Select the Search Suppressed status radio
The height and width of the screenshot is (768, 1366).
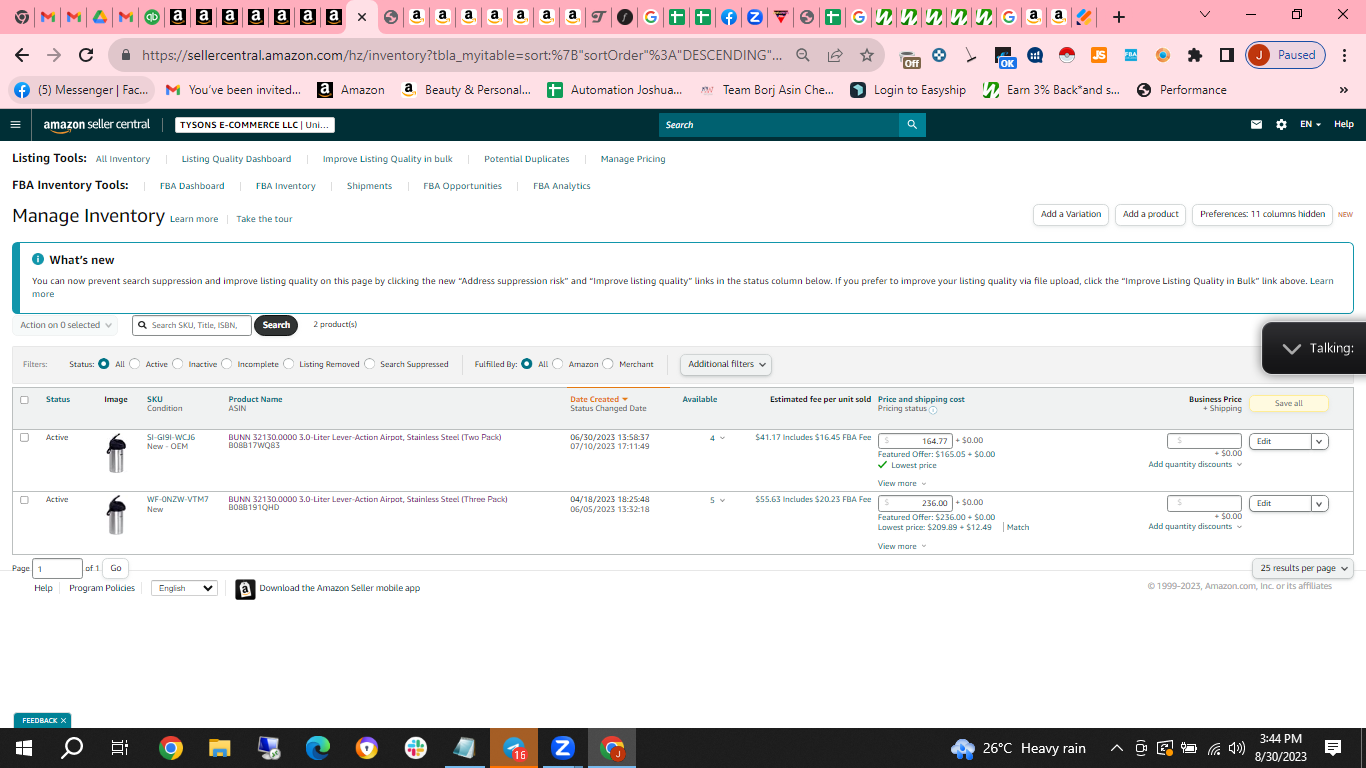pyautogui.click(x=370, y=364)
